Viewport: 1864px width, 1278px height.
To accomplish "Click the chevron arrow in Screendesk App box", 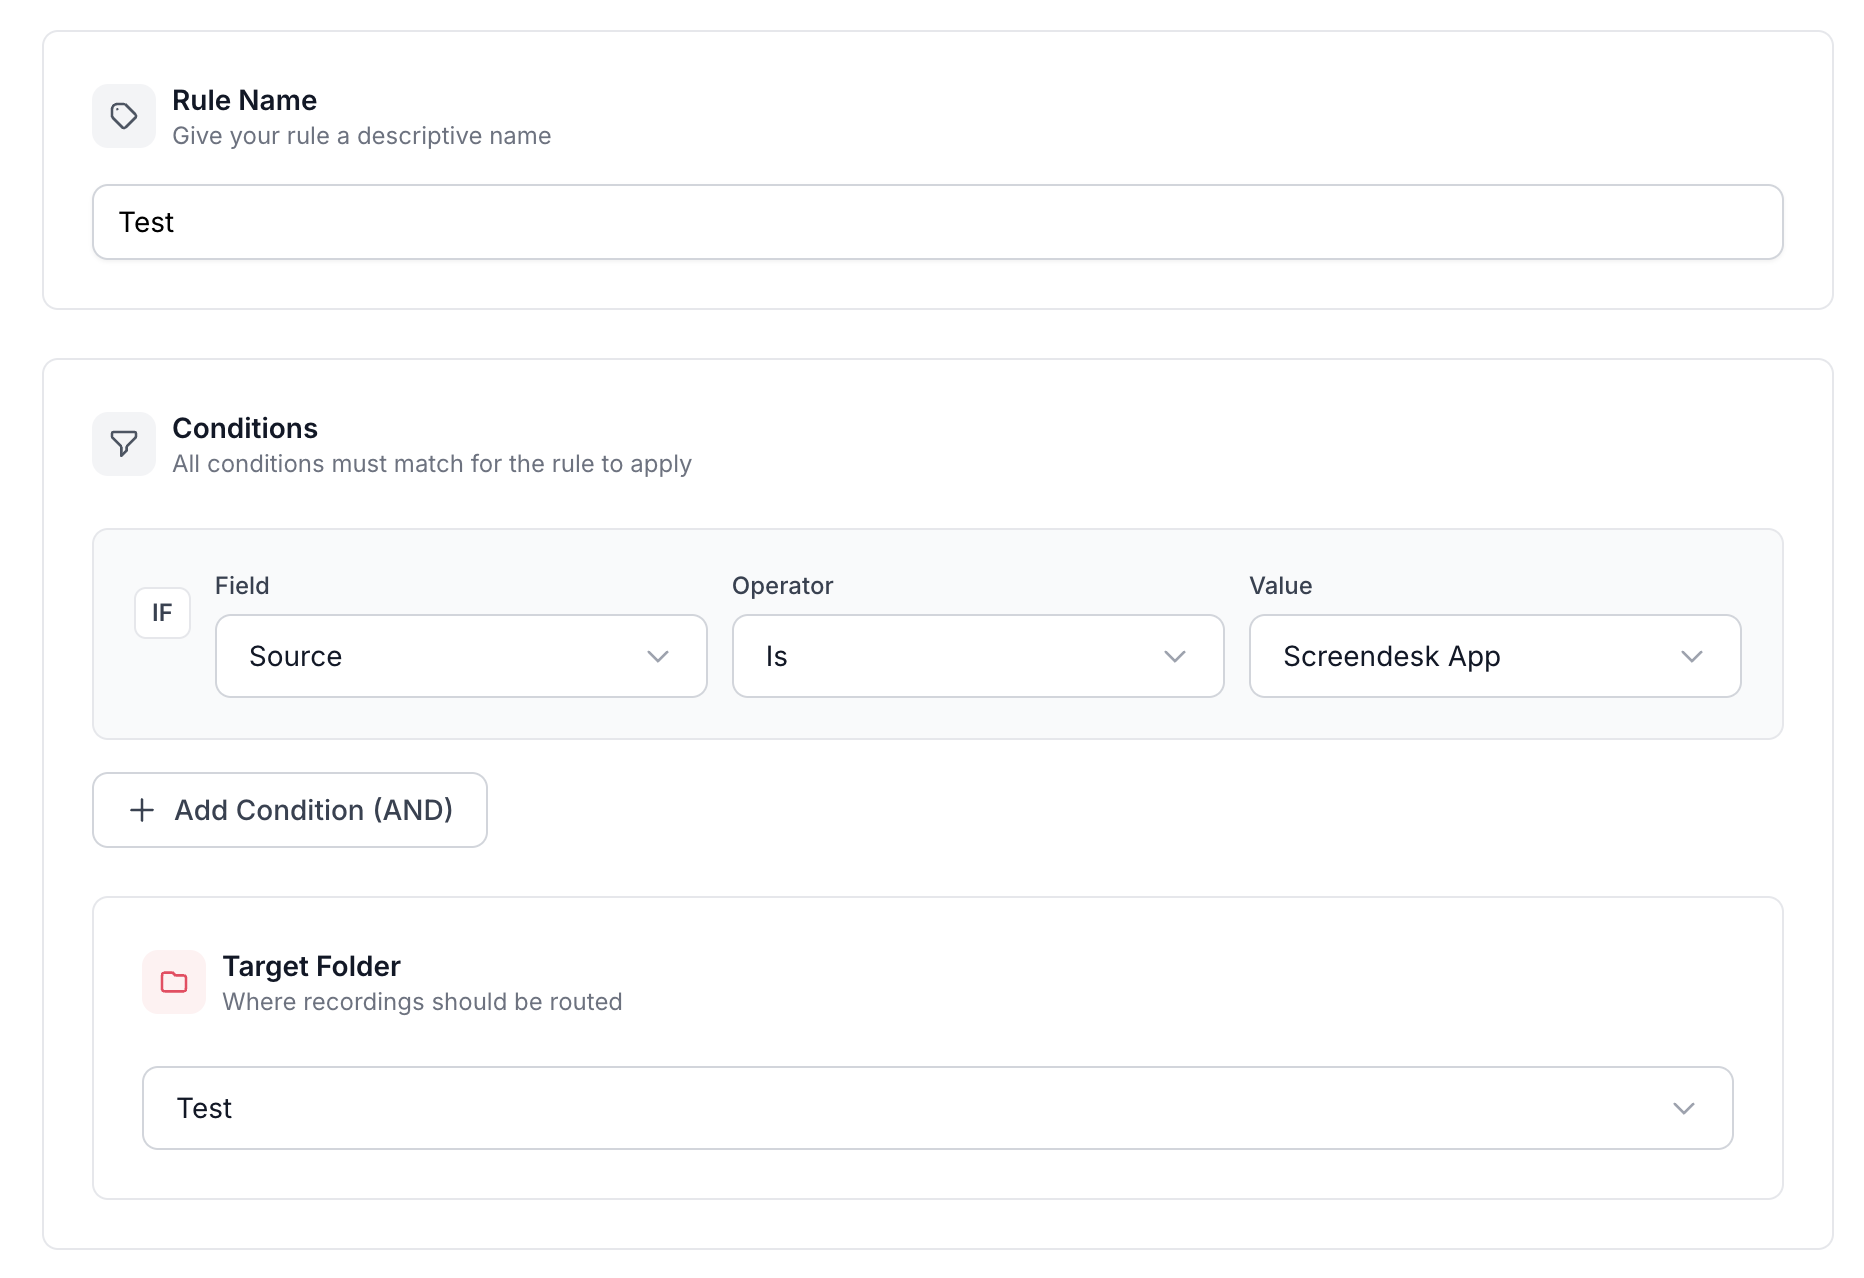I will tap(1691, 657).
